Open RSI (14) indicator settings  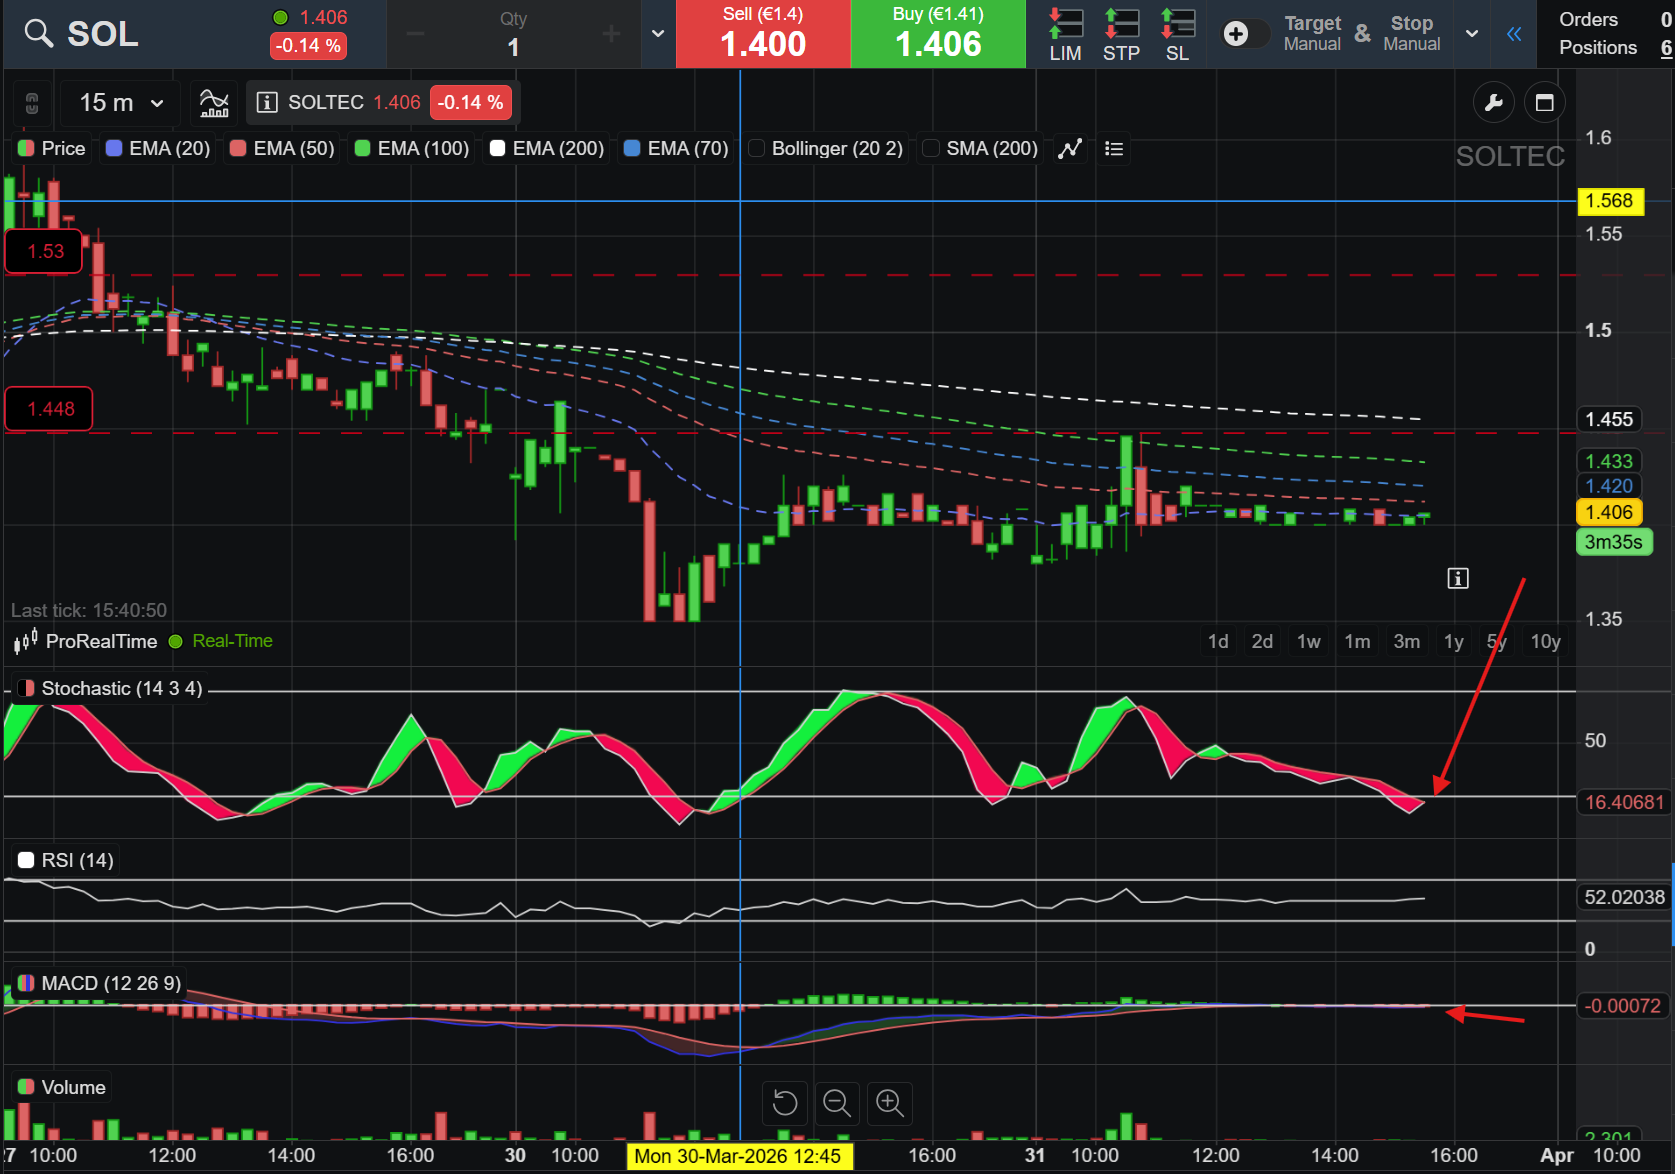tap(77, 860)
